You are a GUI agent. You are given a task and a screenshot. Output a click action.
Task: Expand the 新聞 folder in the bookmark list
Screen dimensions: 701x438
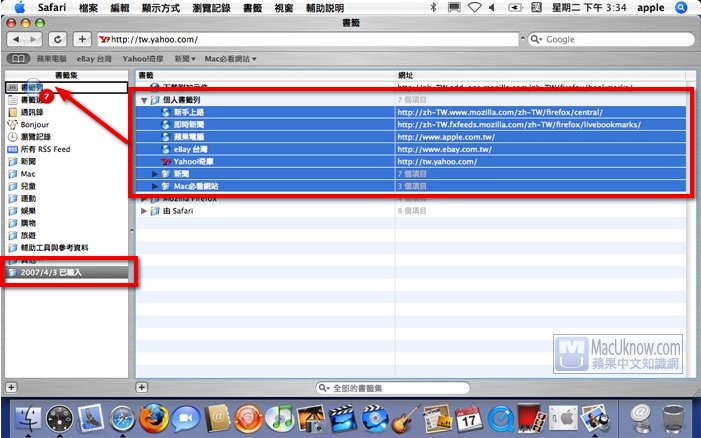point(155,173)
